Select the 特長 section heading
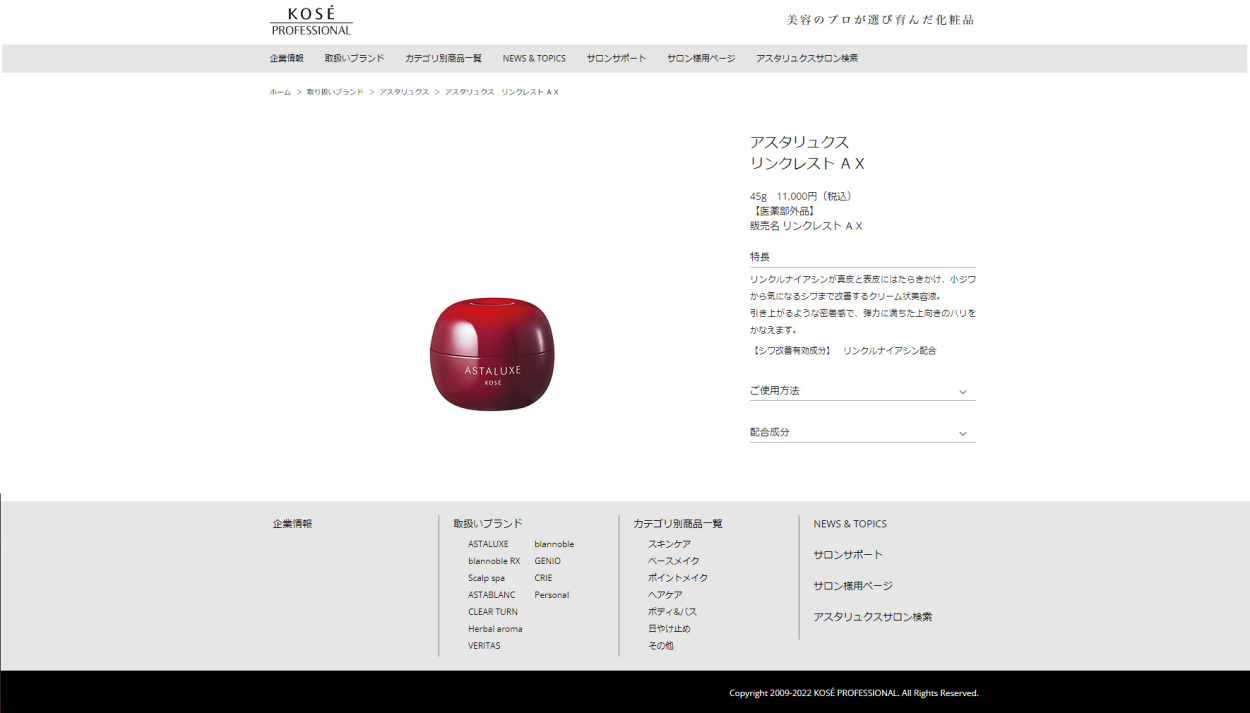Viewport: 1250px width, 713px height. pyautogui.click(x=760, y=257)
